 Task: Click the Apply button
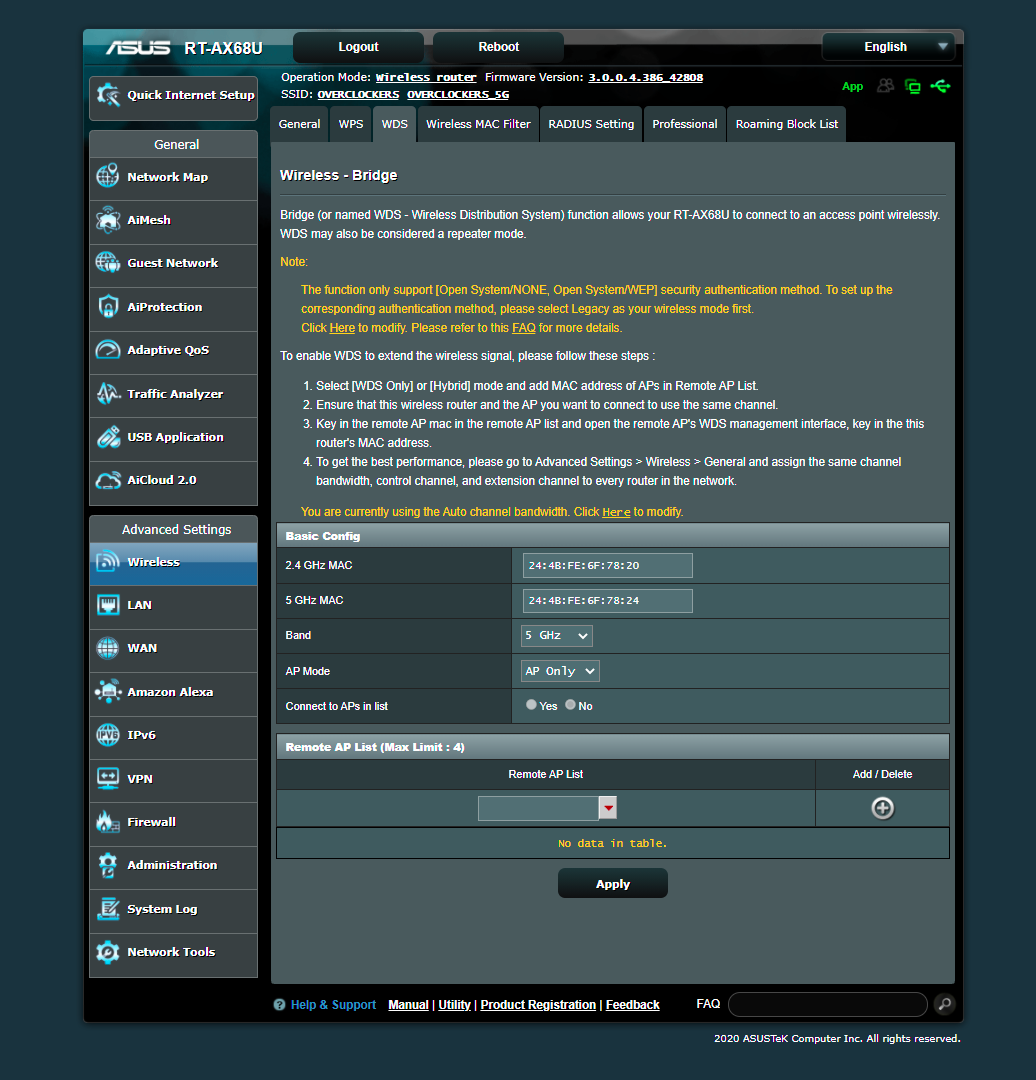(x=612, y=883)
